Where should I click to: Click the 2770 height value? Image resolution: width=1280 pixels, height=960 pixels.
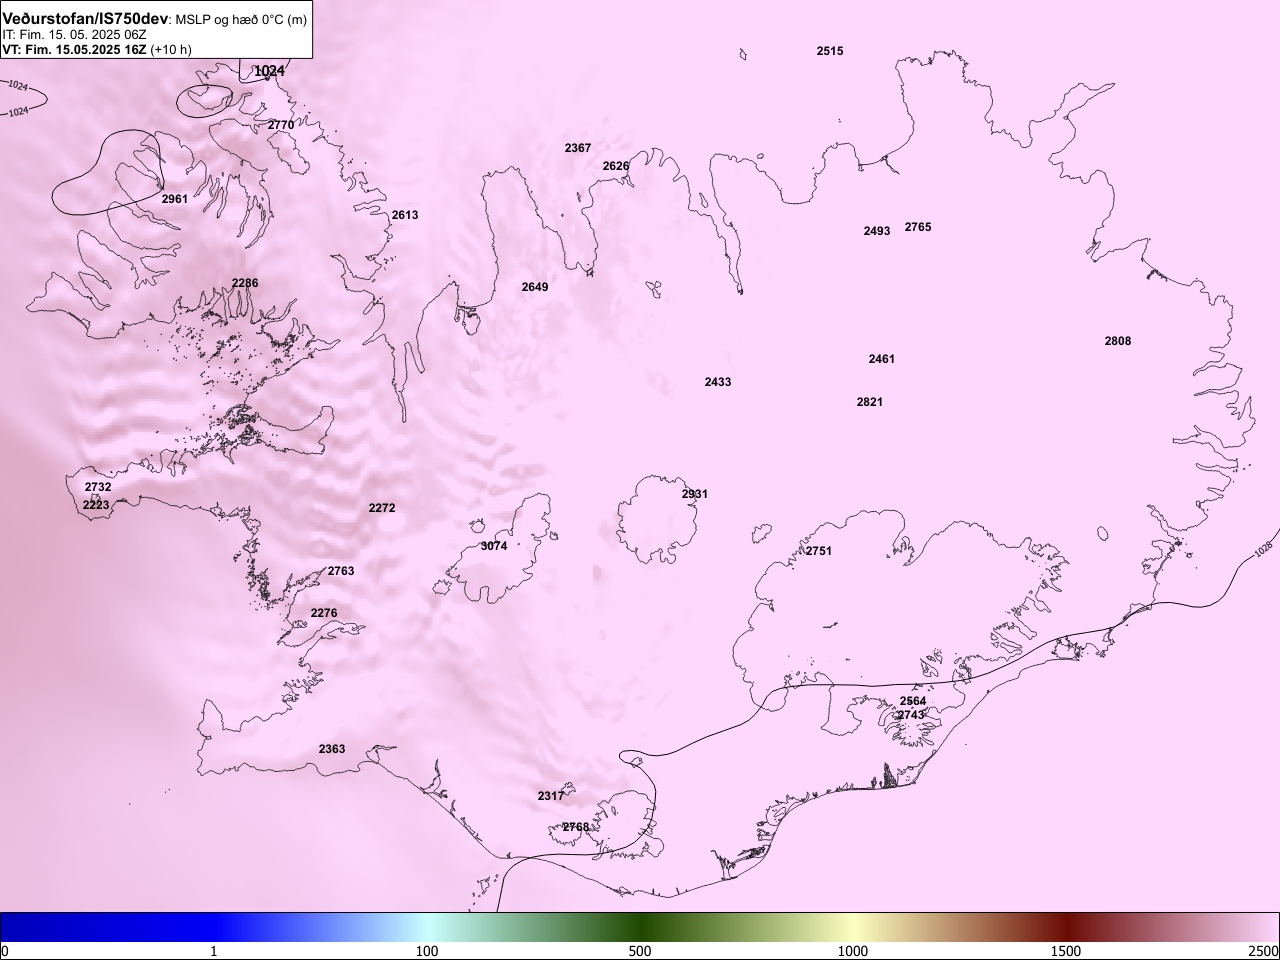click(281, 125)
